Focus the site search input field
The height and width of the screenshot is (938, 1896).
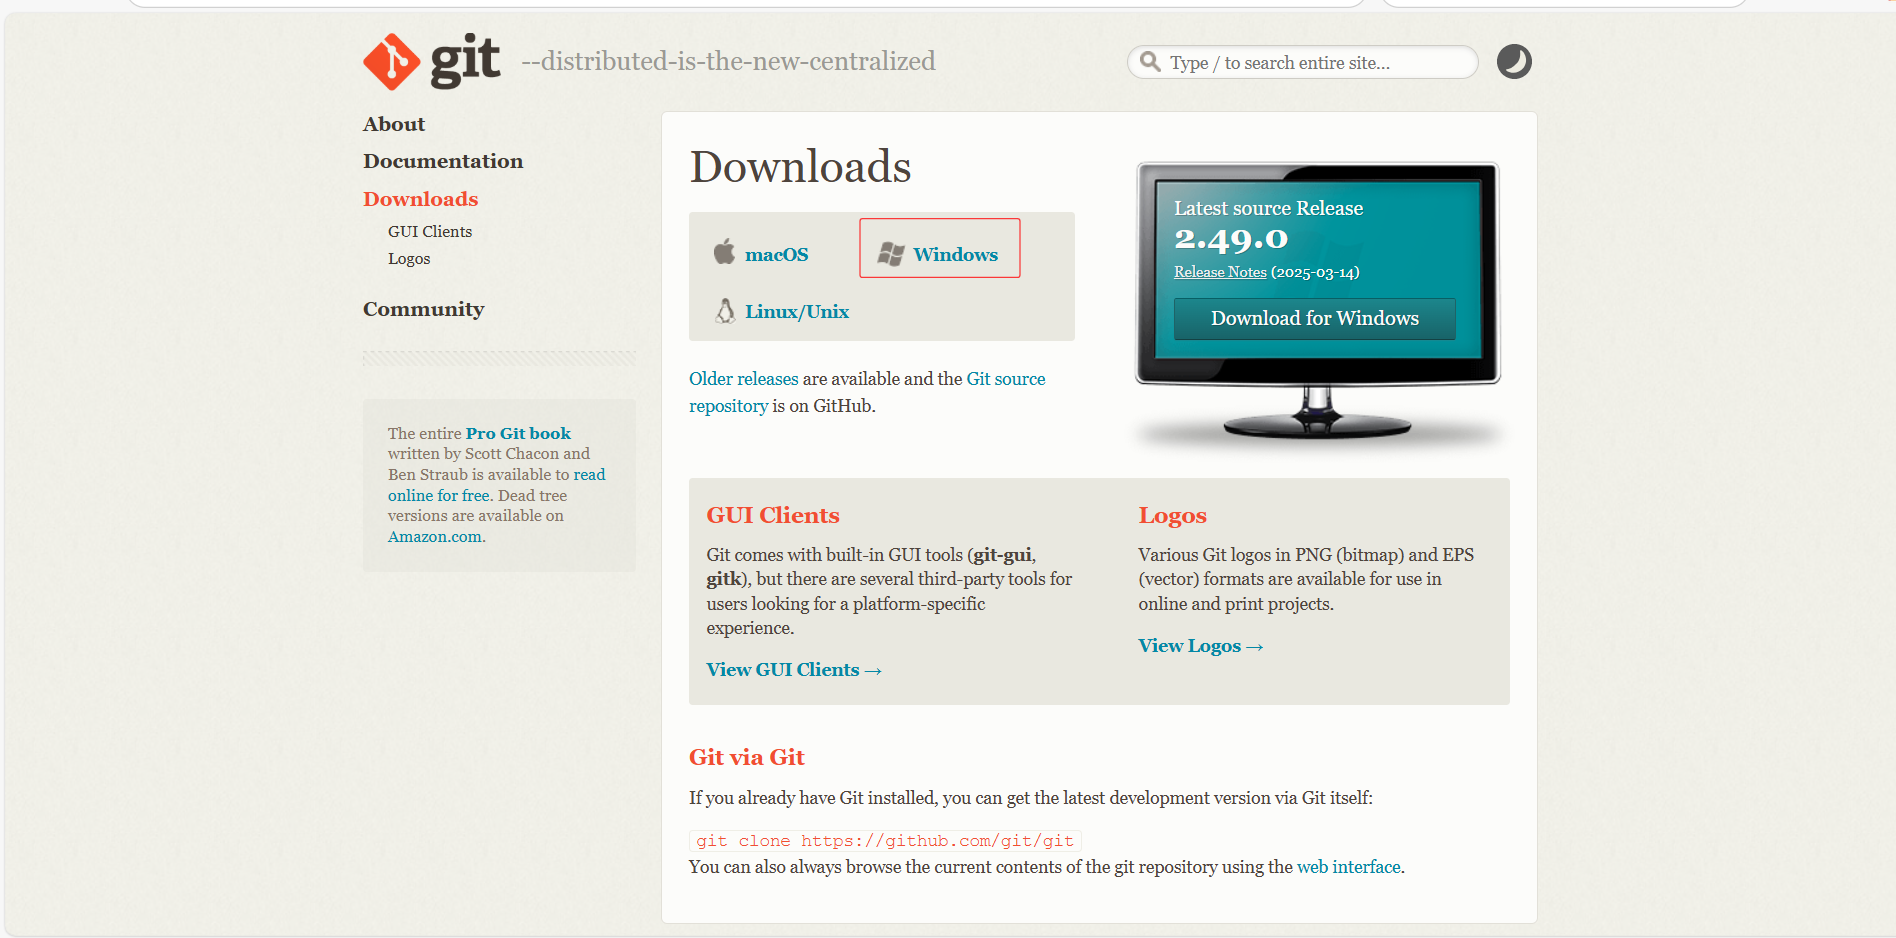coord(1302,62)
